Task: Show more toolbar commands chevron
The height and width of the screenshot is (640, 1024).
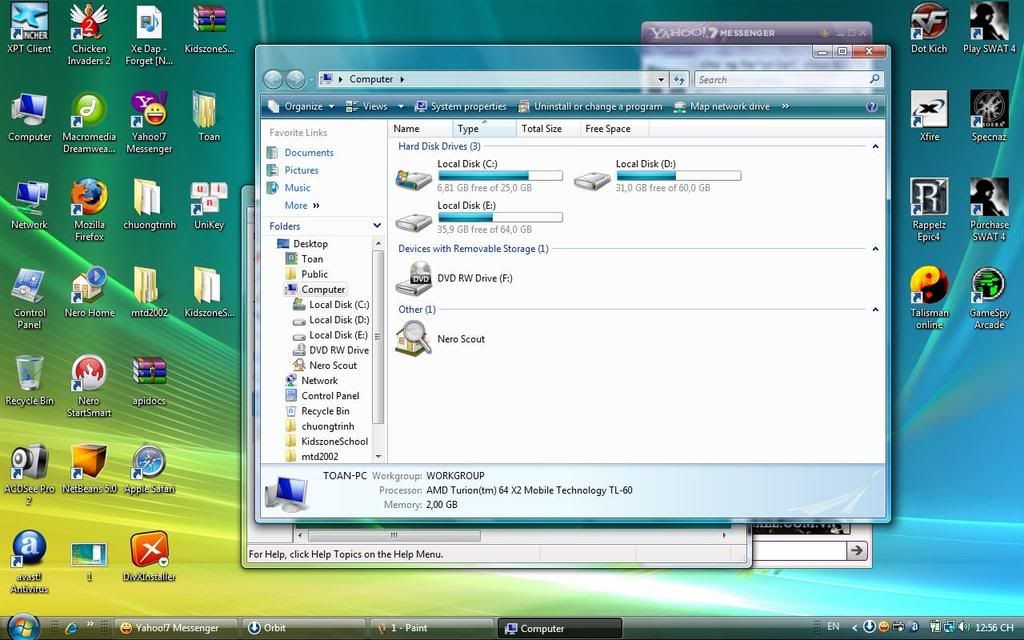Action: point(785,106)
